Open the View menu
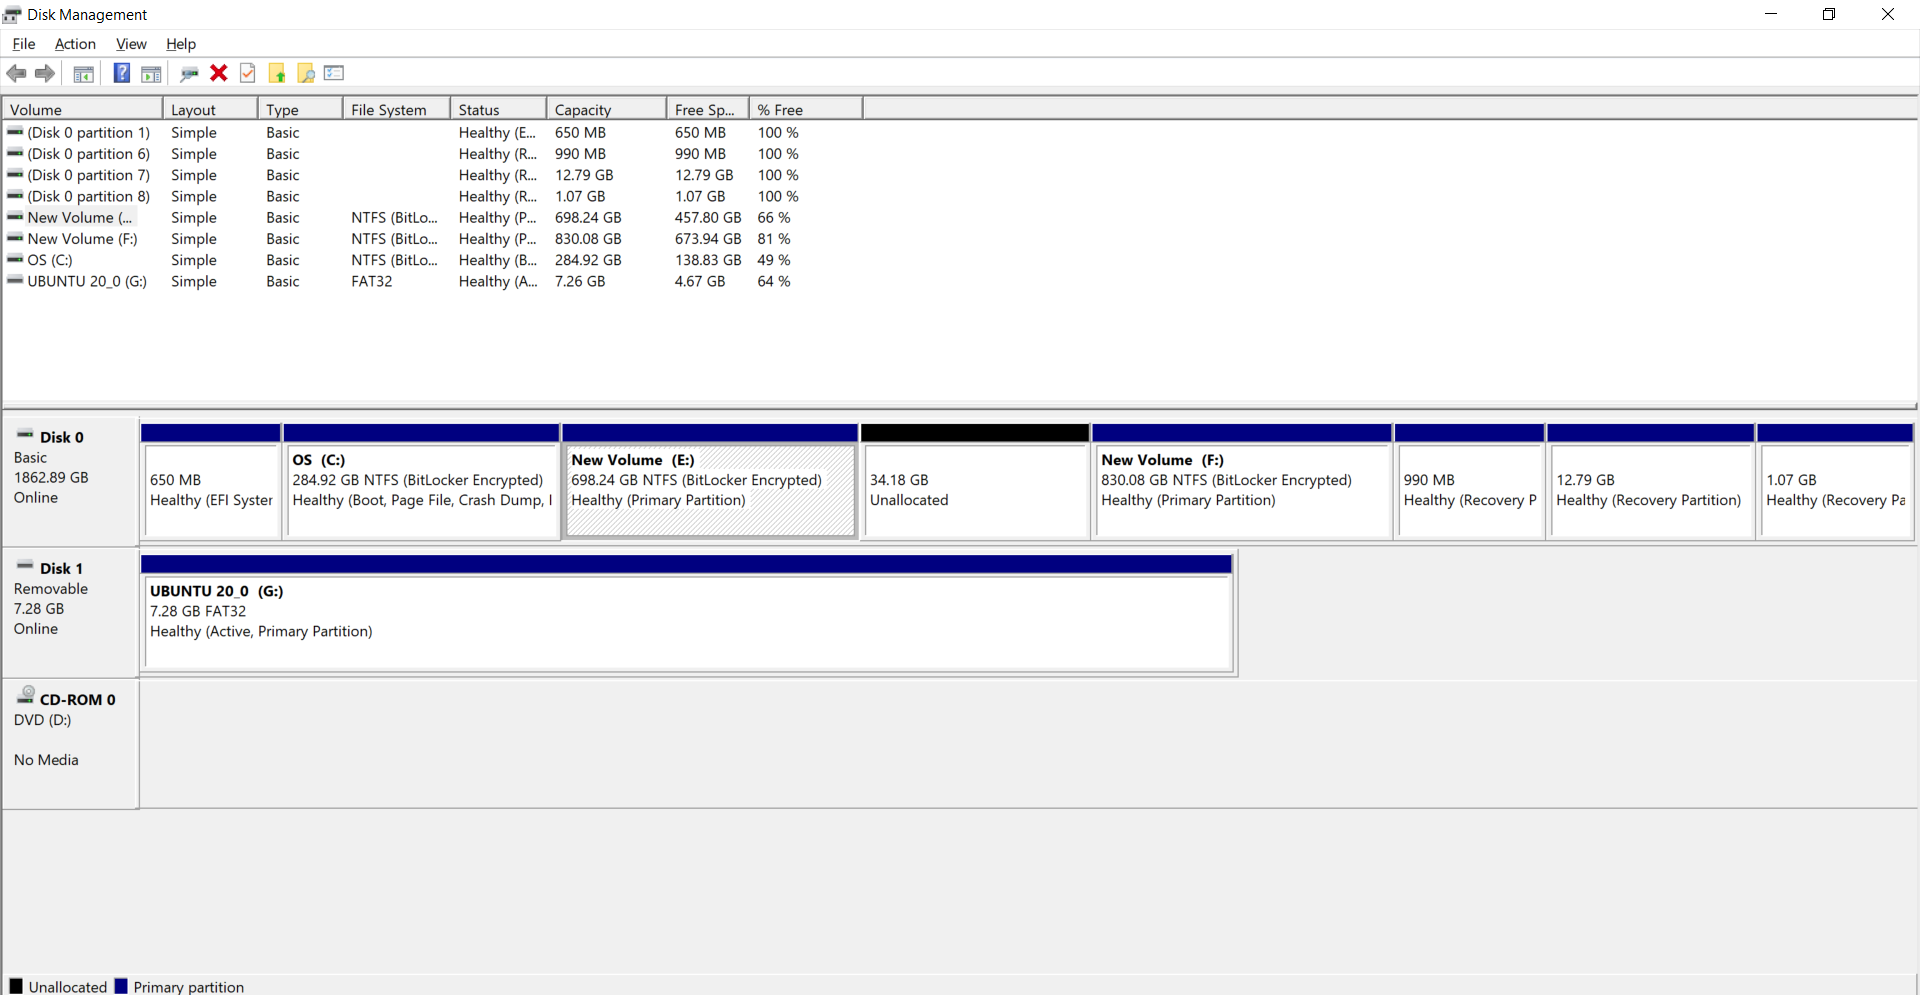1920x995 pixels. (131, 44)
